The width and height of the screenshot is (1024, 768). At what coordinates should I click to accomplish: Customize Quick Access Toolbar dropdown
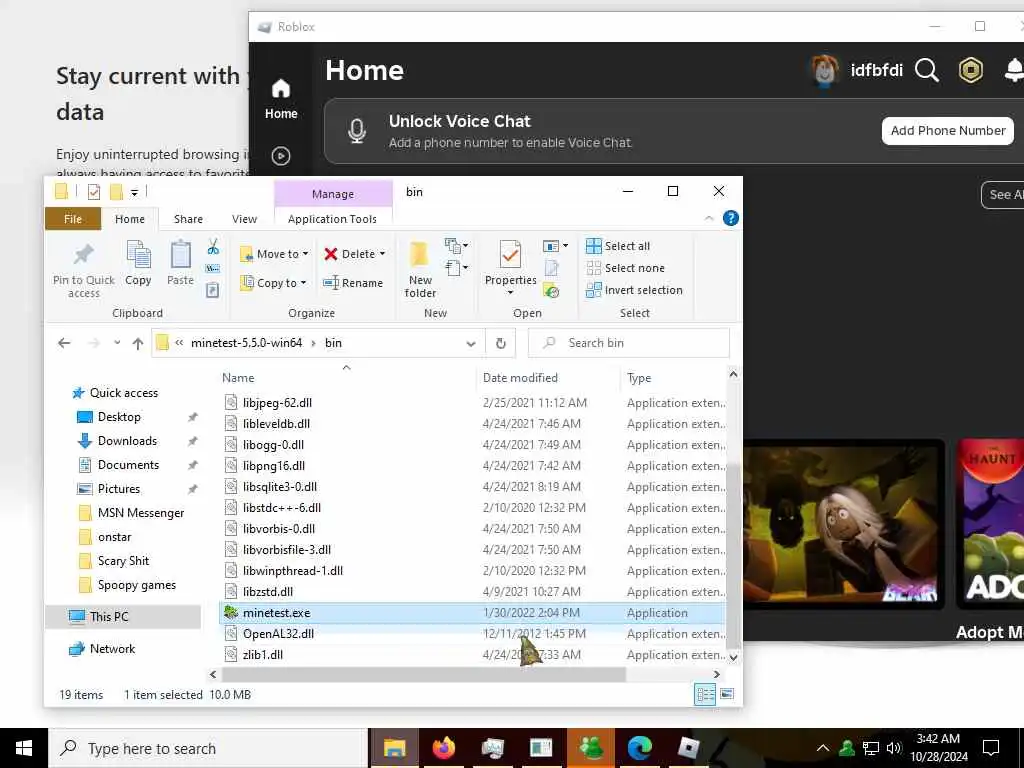pyautogui.click(x=134, y=192)
